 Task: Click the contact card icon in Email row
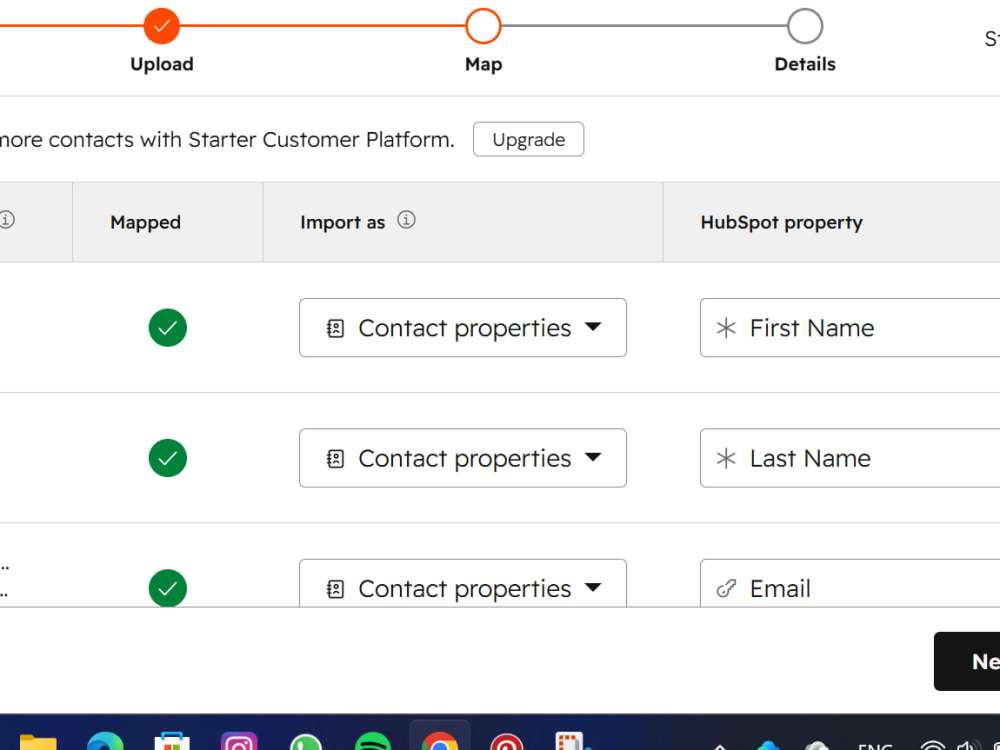pyautogui.click(x=335, y=589)
